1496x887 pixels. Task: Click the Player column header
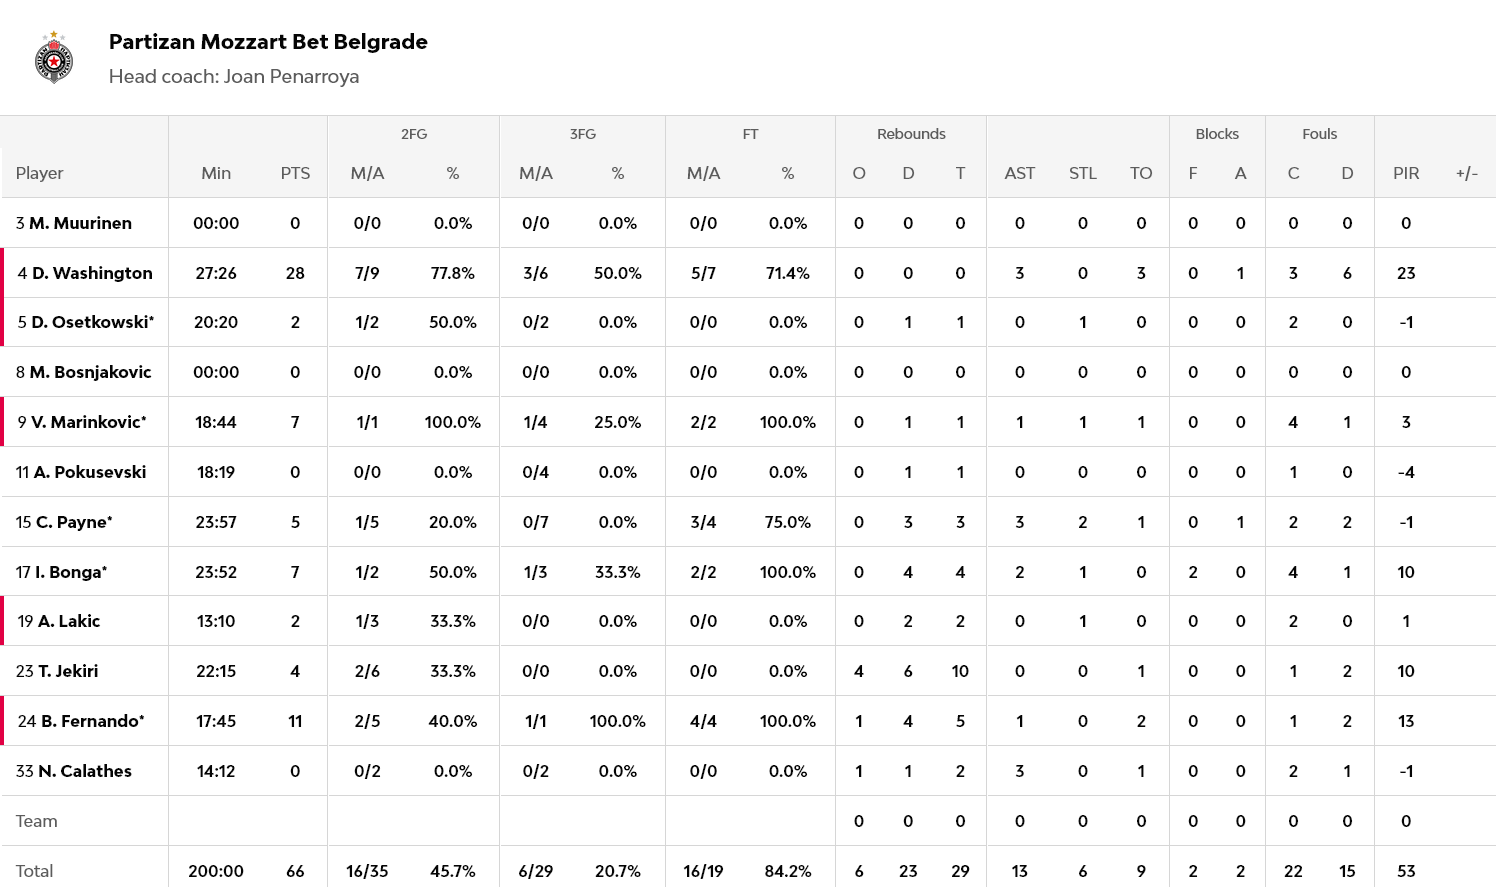[x=40, y=173]
